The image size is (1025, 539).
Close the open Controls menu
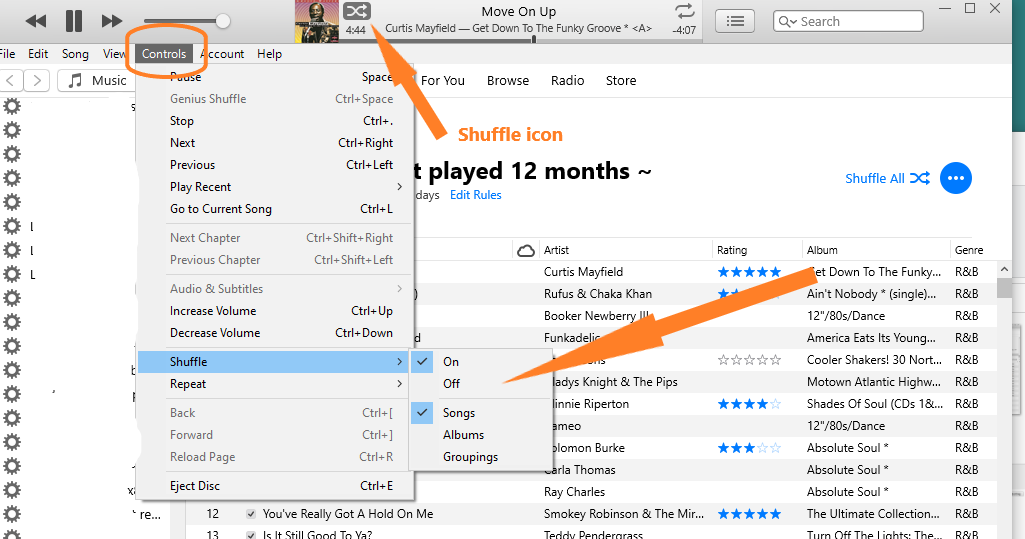point(164,54)
